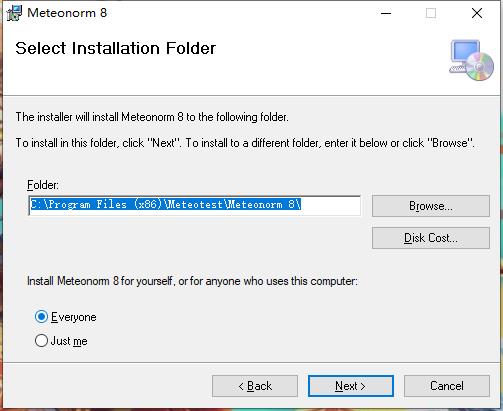Click the 'To install in this folder' instruction text
503x411 pixels.
coord(245,143)
